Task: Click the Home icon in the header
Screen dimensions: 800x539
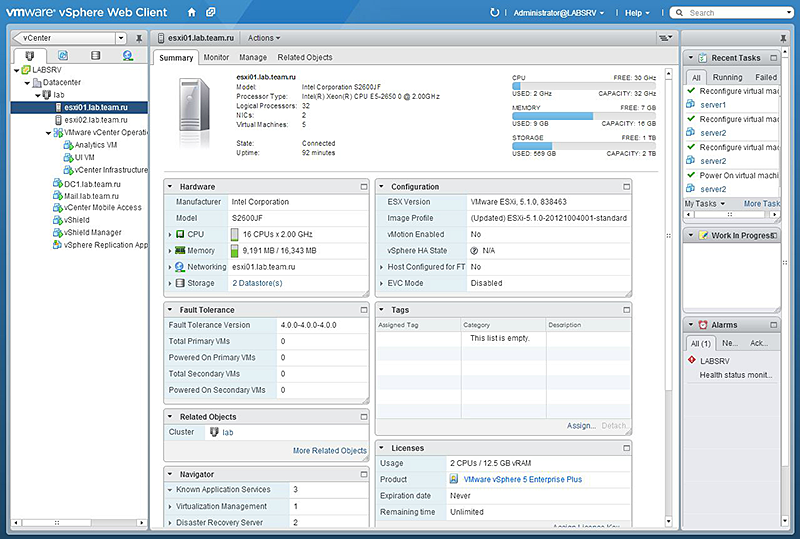Action: (x=192, y=12)
